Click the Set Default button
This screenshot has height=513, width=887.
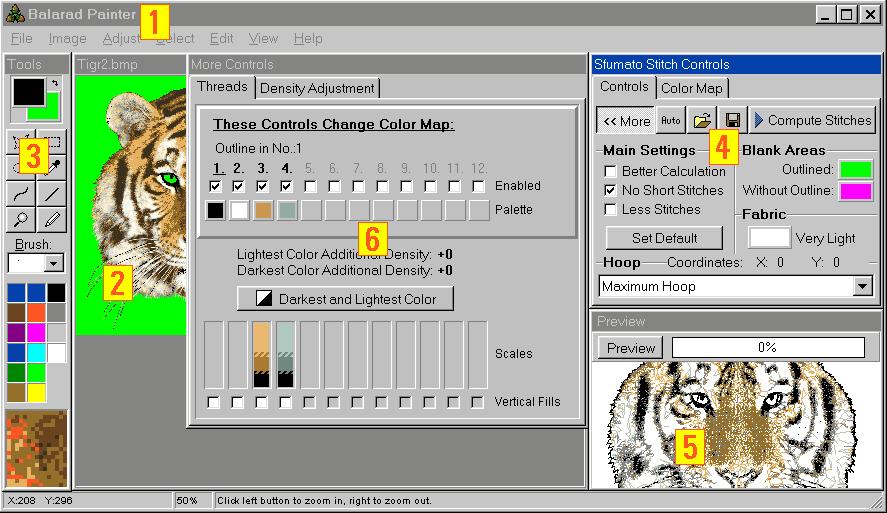[x=664, y=238]
